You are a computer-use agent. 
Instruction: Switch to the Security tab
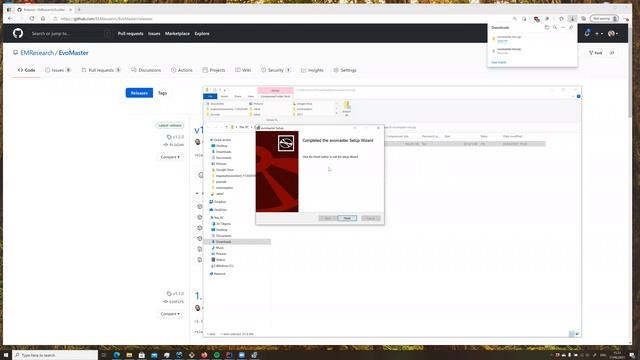coord(276,70)
